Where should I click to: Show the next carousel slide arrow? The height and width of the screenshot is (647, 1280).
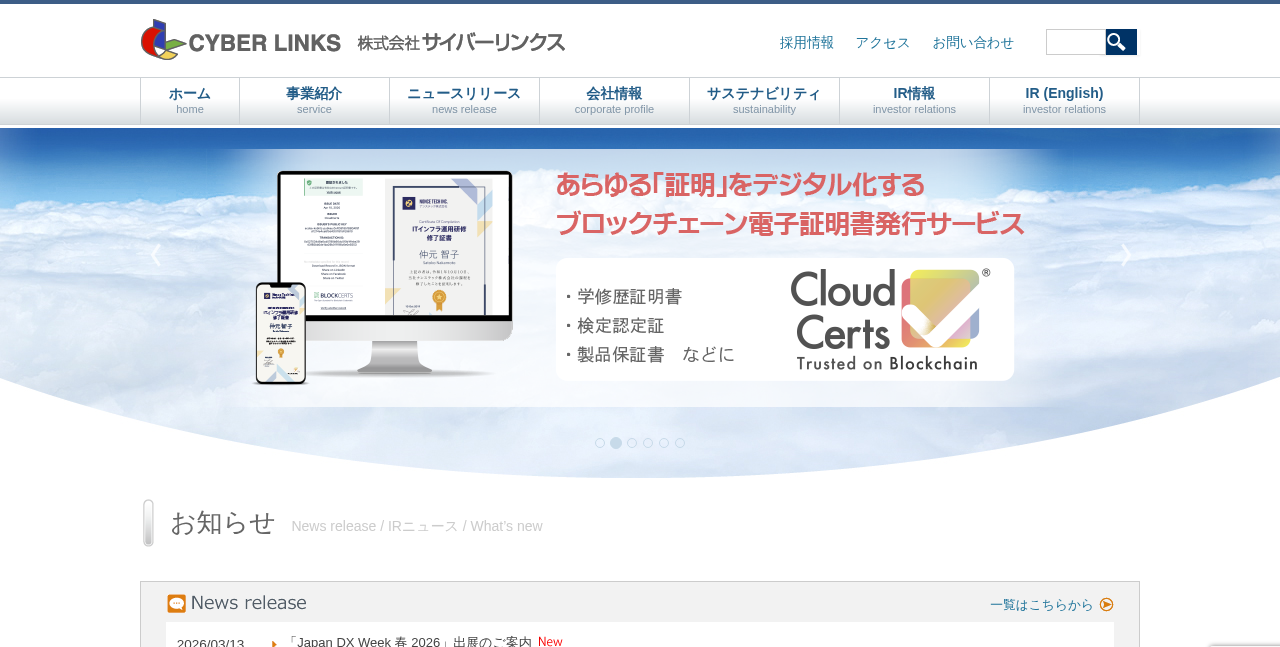tap(1126, 255)
